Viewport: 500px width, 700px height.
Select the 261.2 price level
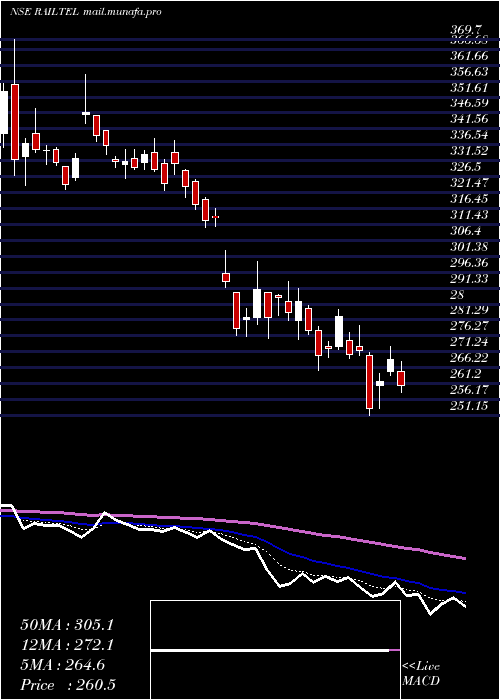pyautogui.click(x=467, y=373)
